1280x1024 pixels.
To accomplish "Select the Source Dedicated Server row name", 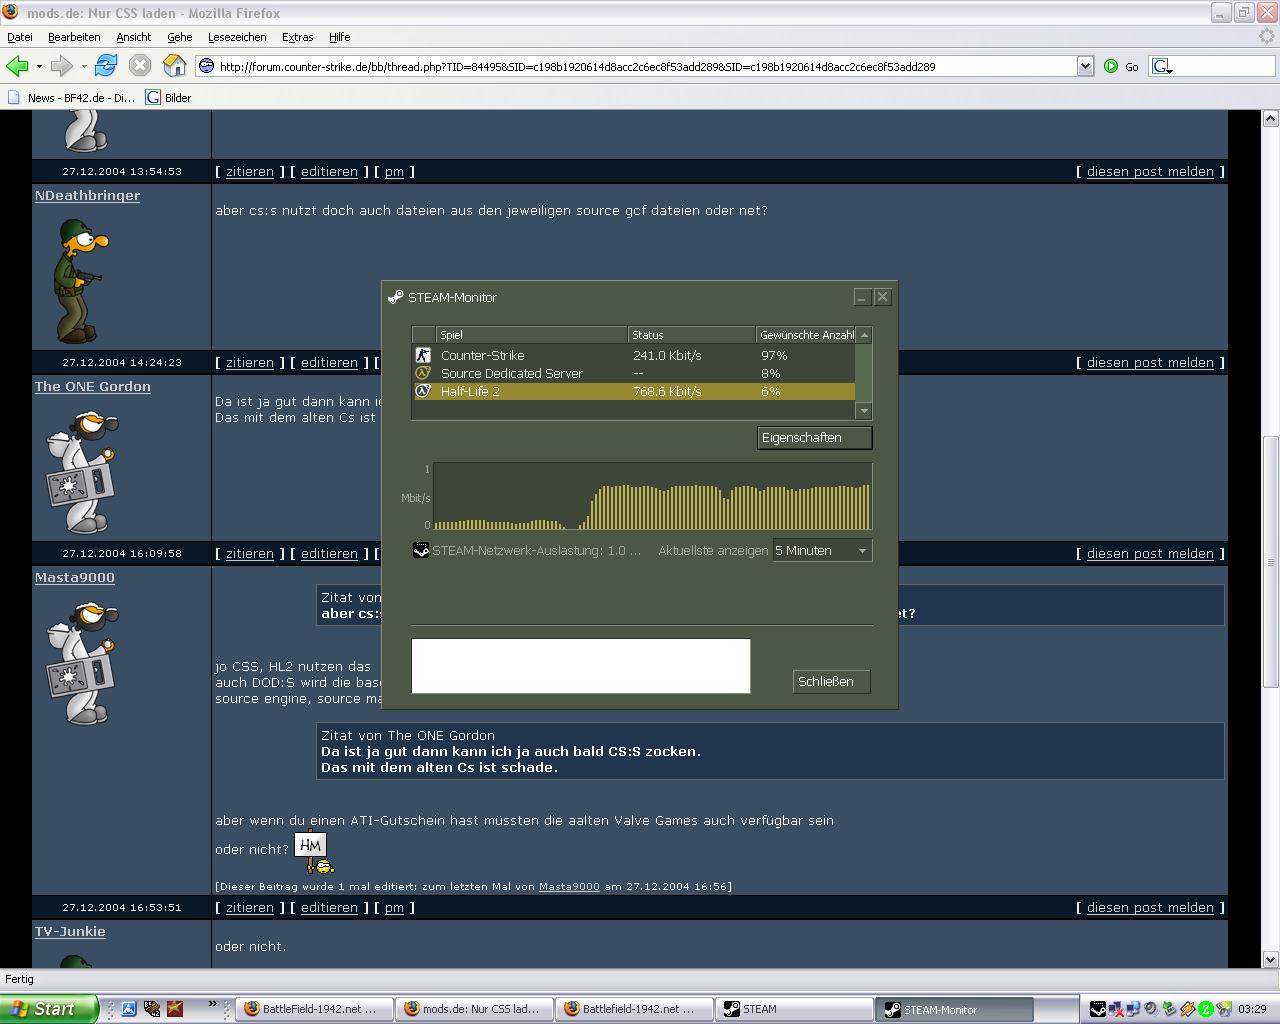I will click(511, 373).
